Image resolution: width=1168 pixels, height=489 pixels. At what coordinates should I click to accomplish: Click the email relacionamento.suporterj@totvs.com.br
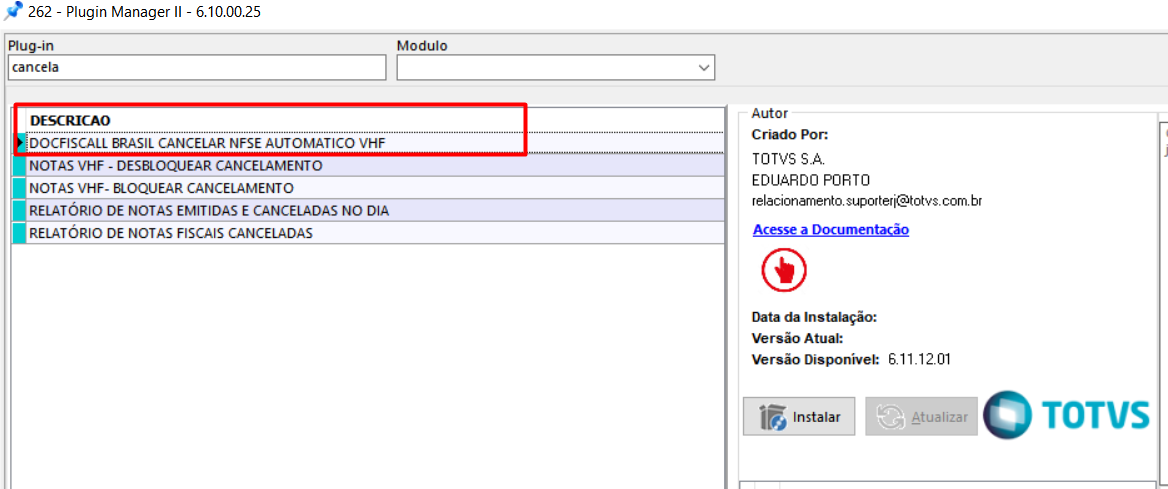[x=869, y=201]
